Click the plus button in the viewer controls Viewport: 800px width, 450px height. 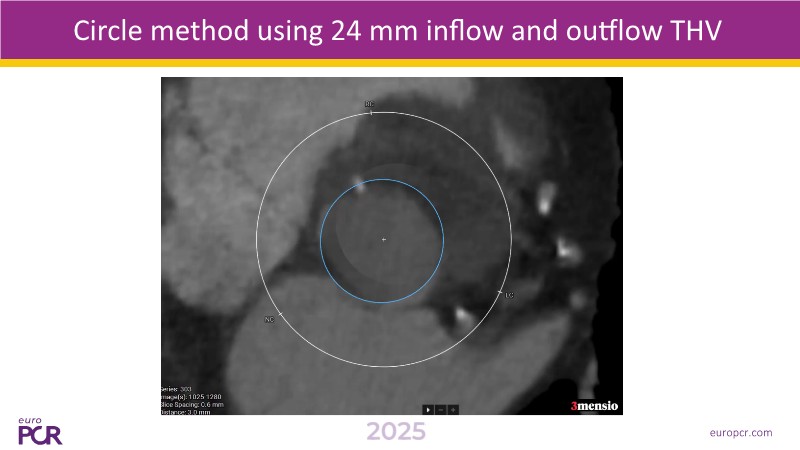[452, 409]
